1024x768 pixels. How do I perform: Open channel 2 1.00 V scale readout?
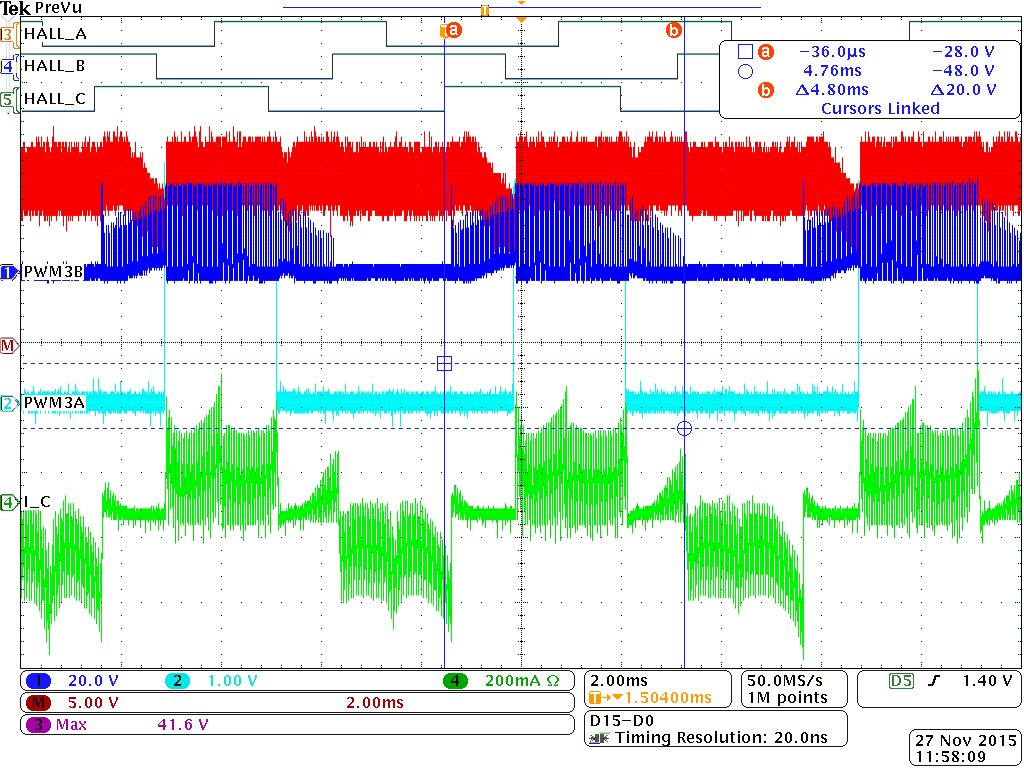(210, 681)
